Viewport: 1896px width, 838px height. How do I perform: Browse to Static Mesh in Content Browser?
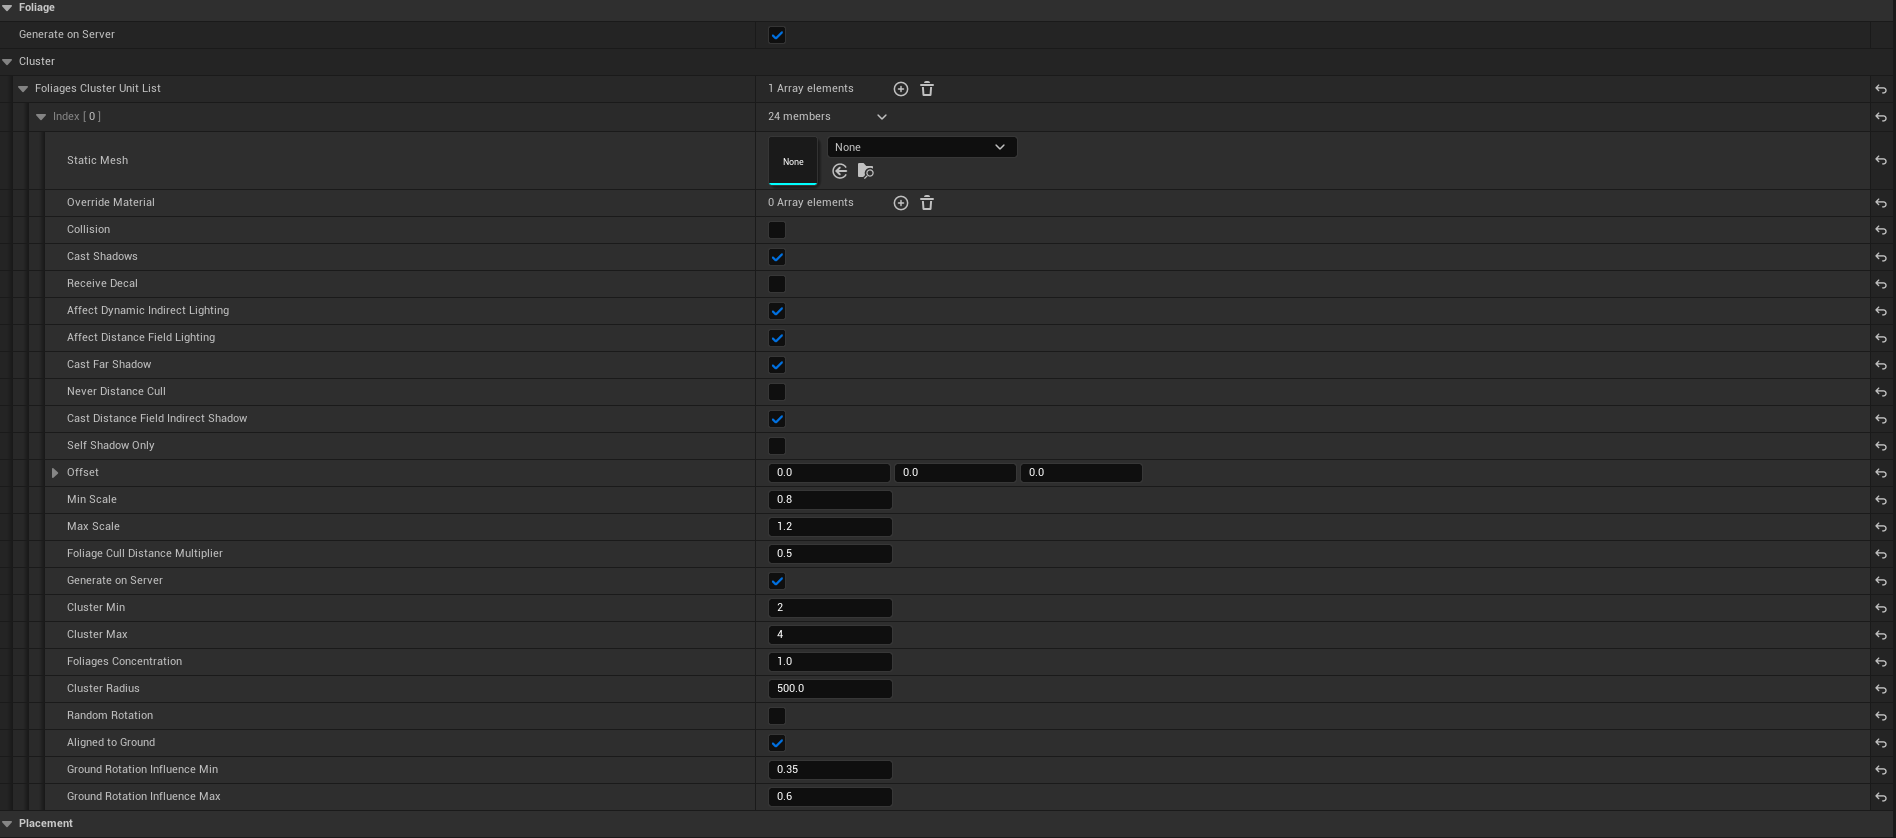coord(866,171)
